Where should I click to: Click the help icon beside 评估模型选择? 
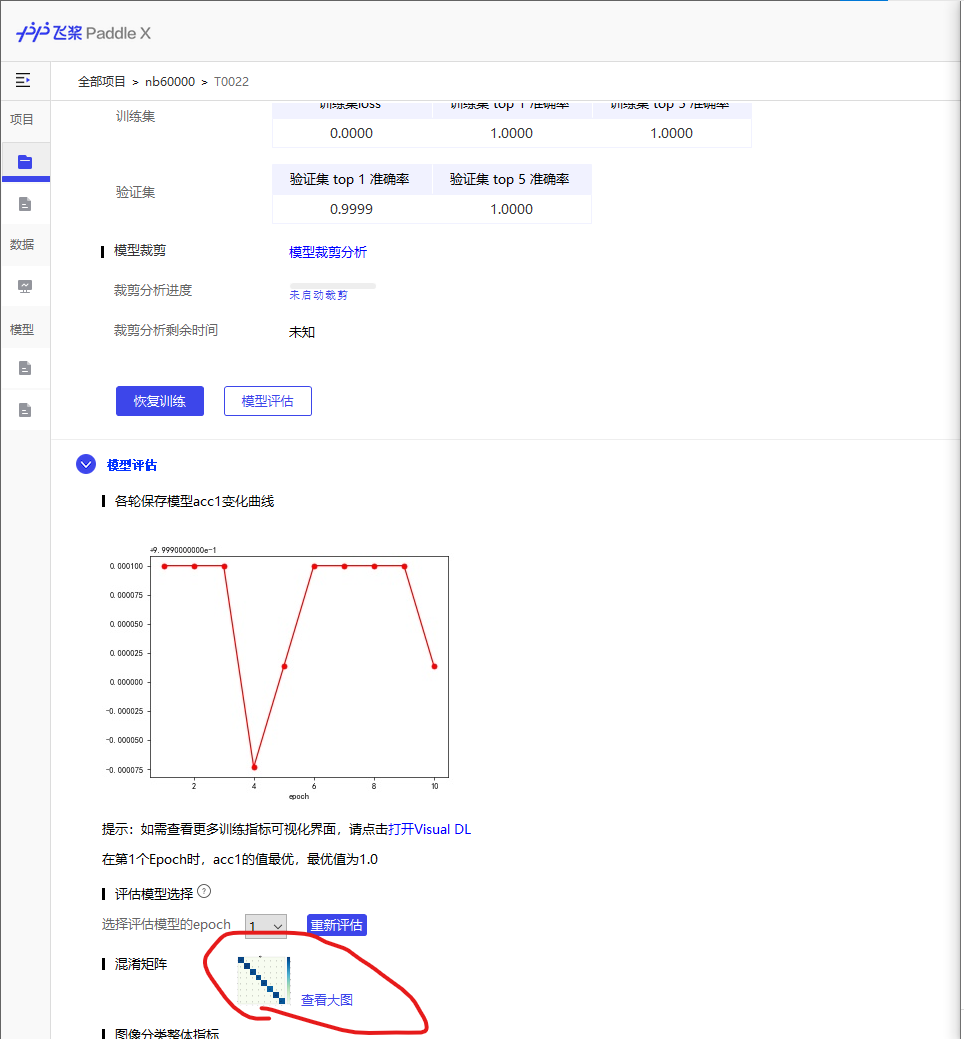(204, 891)
